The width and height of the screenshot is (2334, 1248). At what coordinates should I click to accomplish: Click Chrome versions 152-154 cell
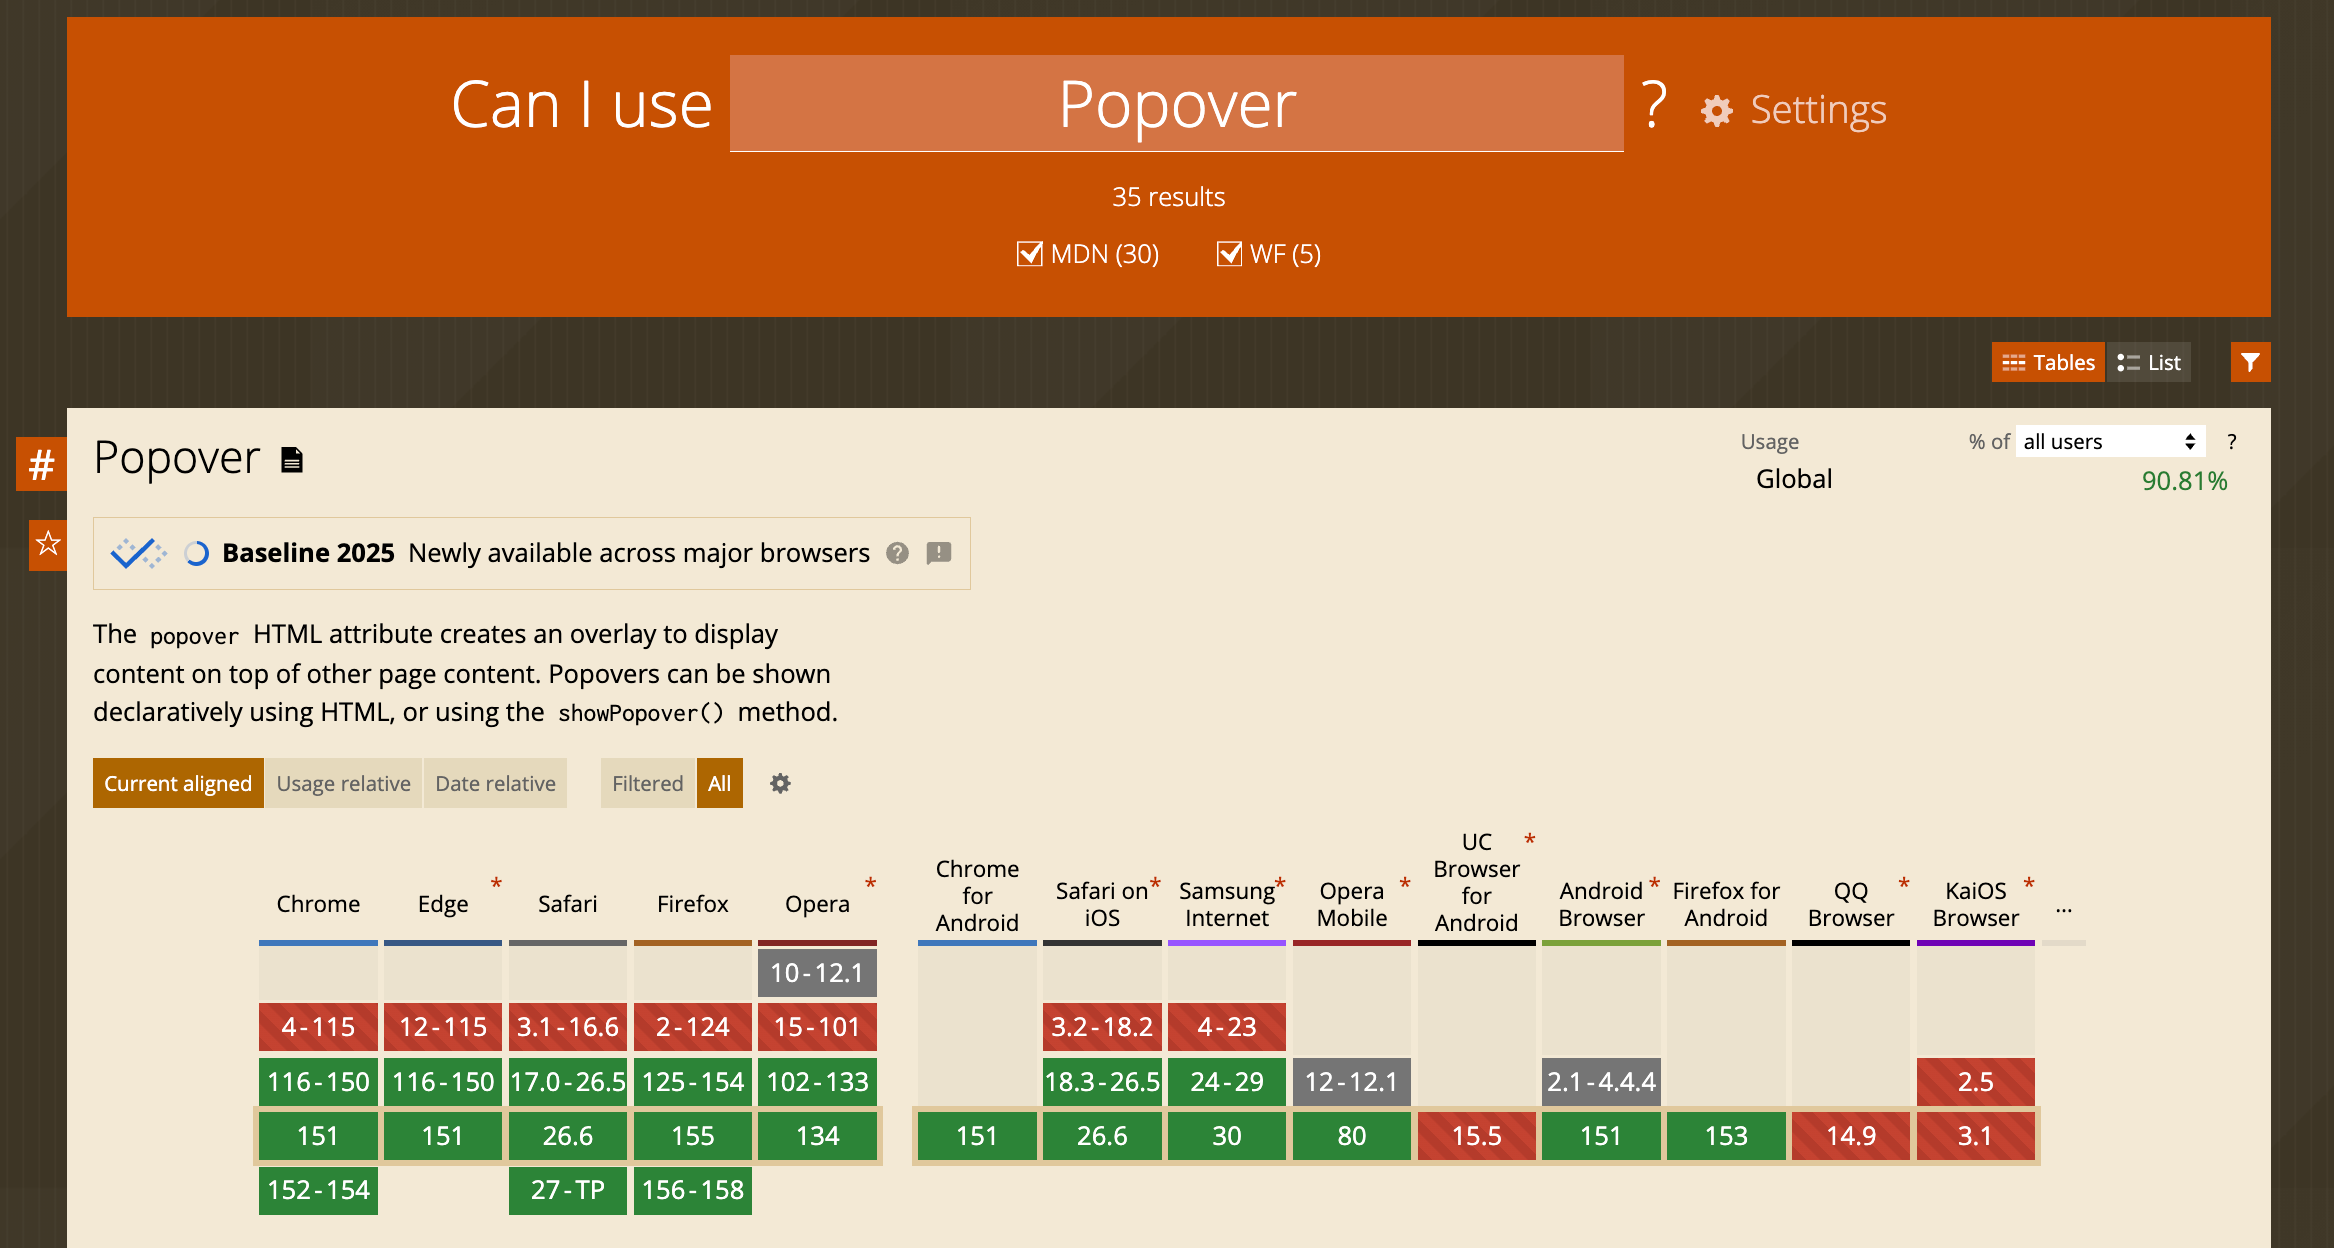[318, 1190]
